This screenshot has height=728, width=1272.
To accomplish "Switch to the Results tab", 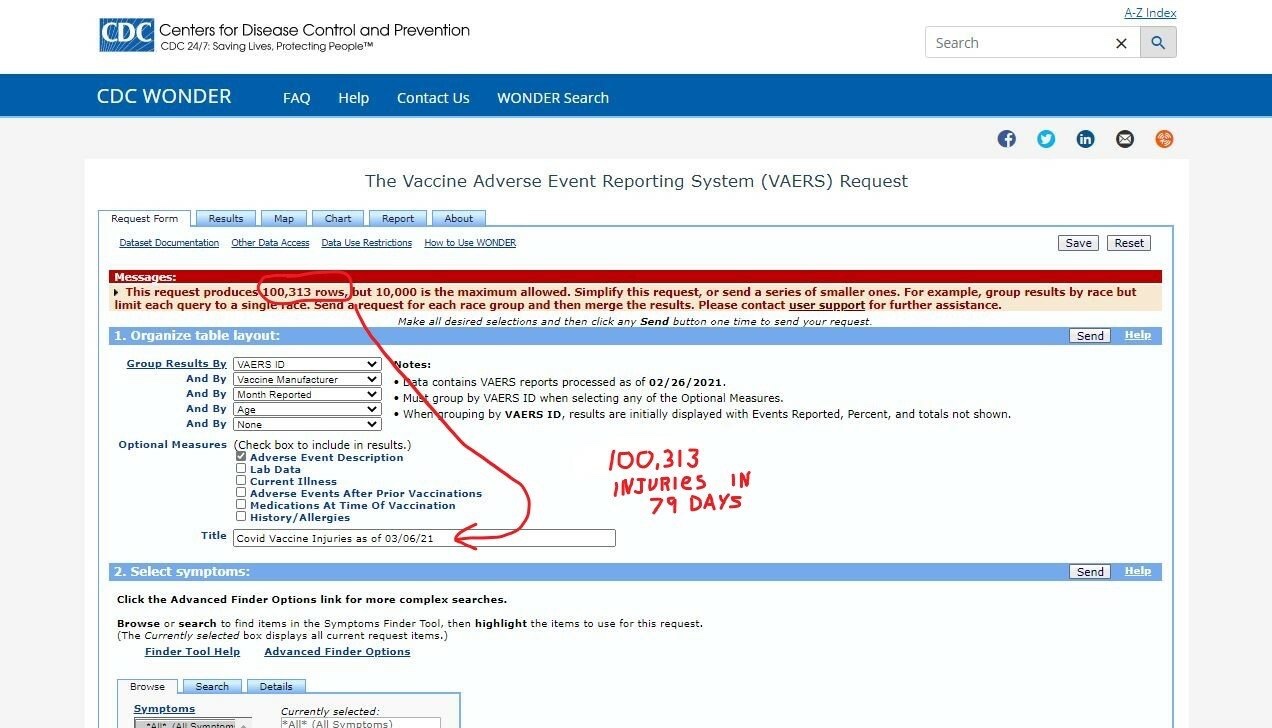I will tap(225, 218).
